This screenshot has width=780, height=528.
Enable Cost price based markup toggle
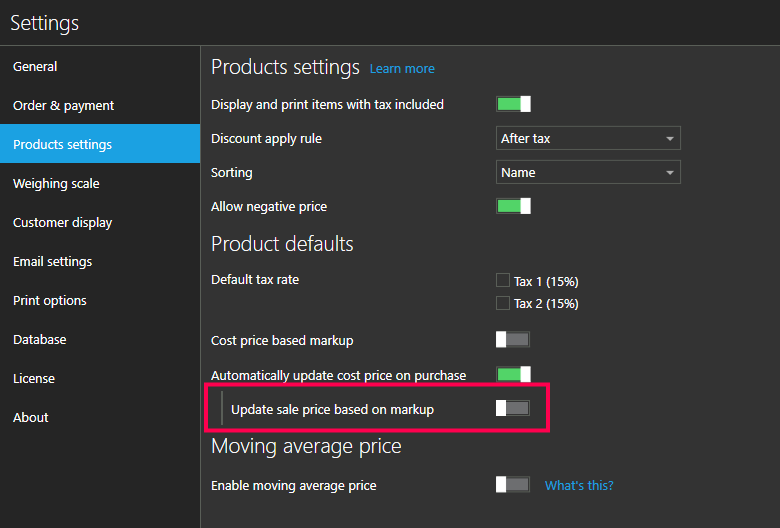513,340
